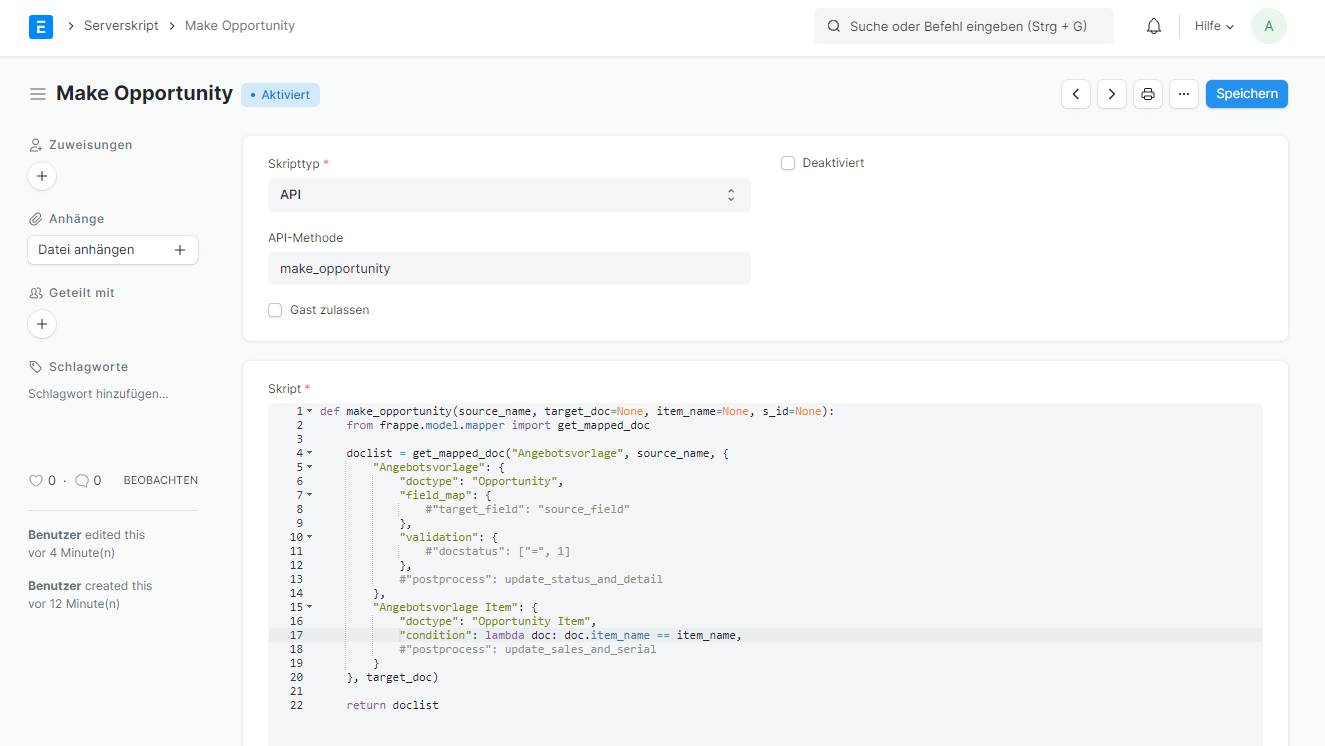Image resolution: width=1325 pixels, height=746 pixels.
Task: Collapse code fold at line 15
Action: 309,607
